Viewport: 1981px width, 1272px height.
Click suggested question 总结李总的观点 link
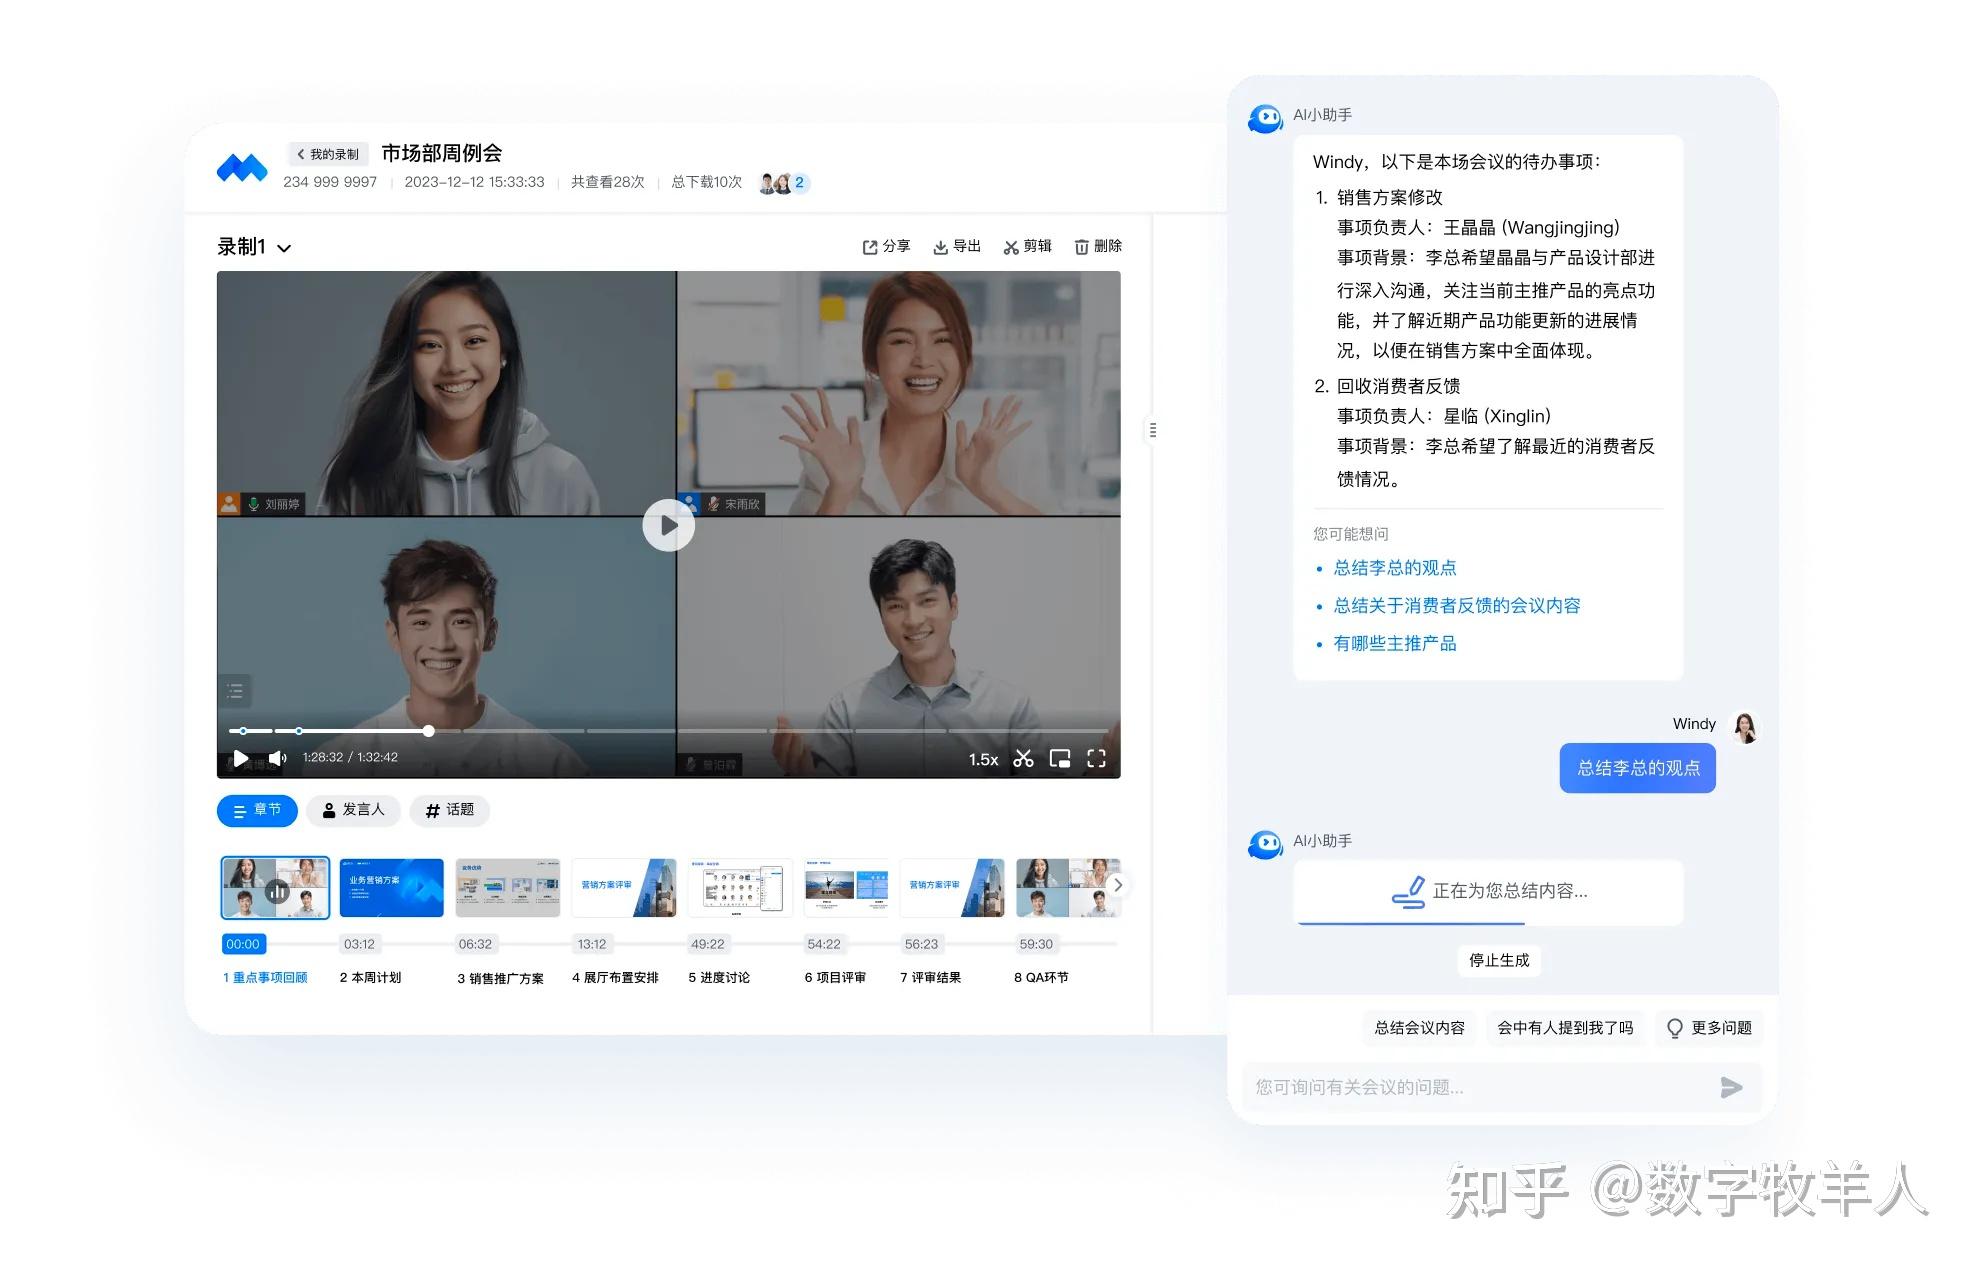pos(1394,568)
